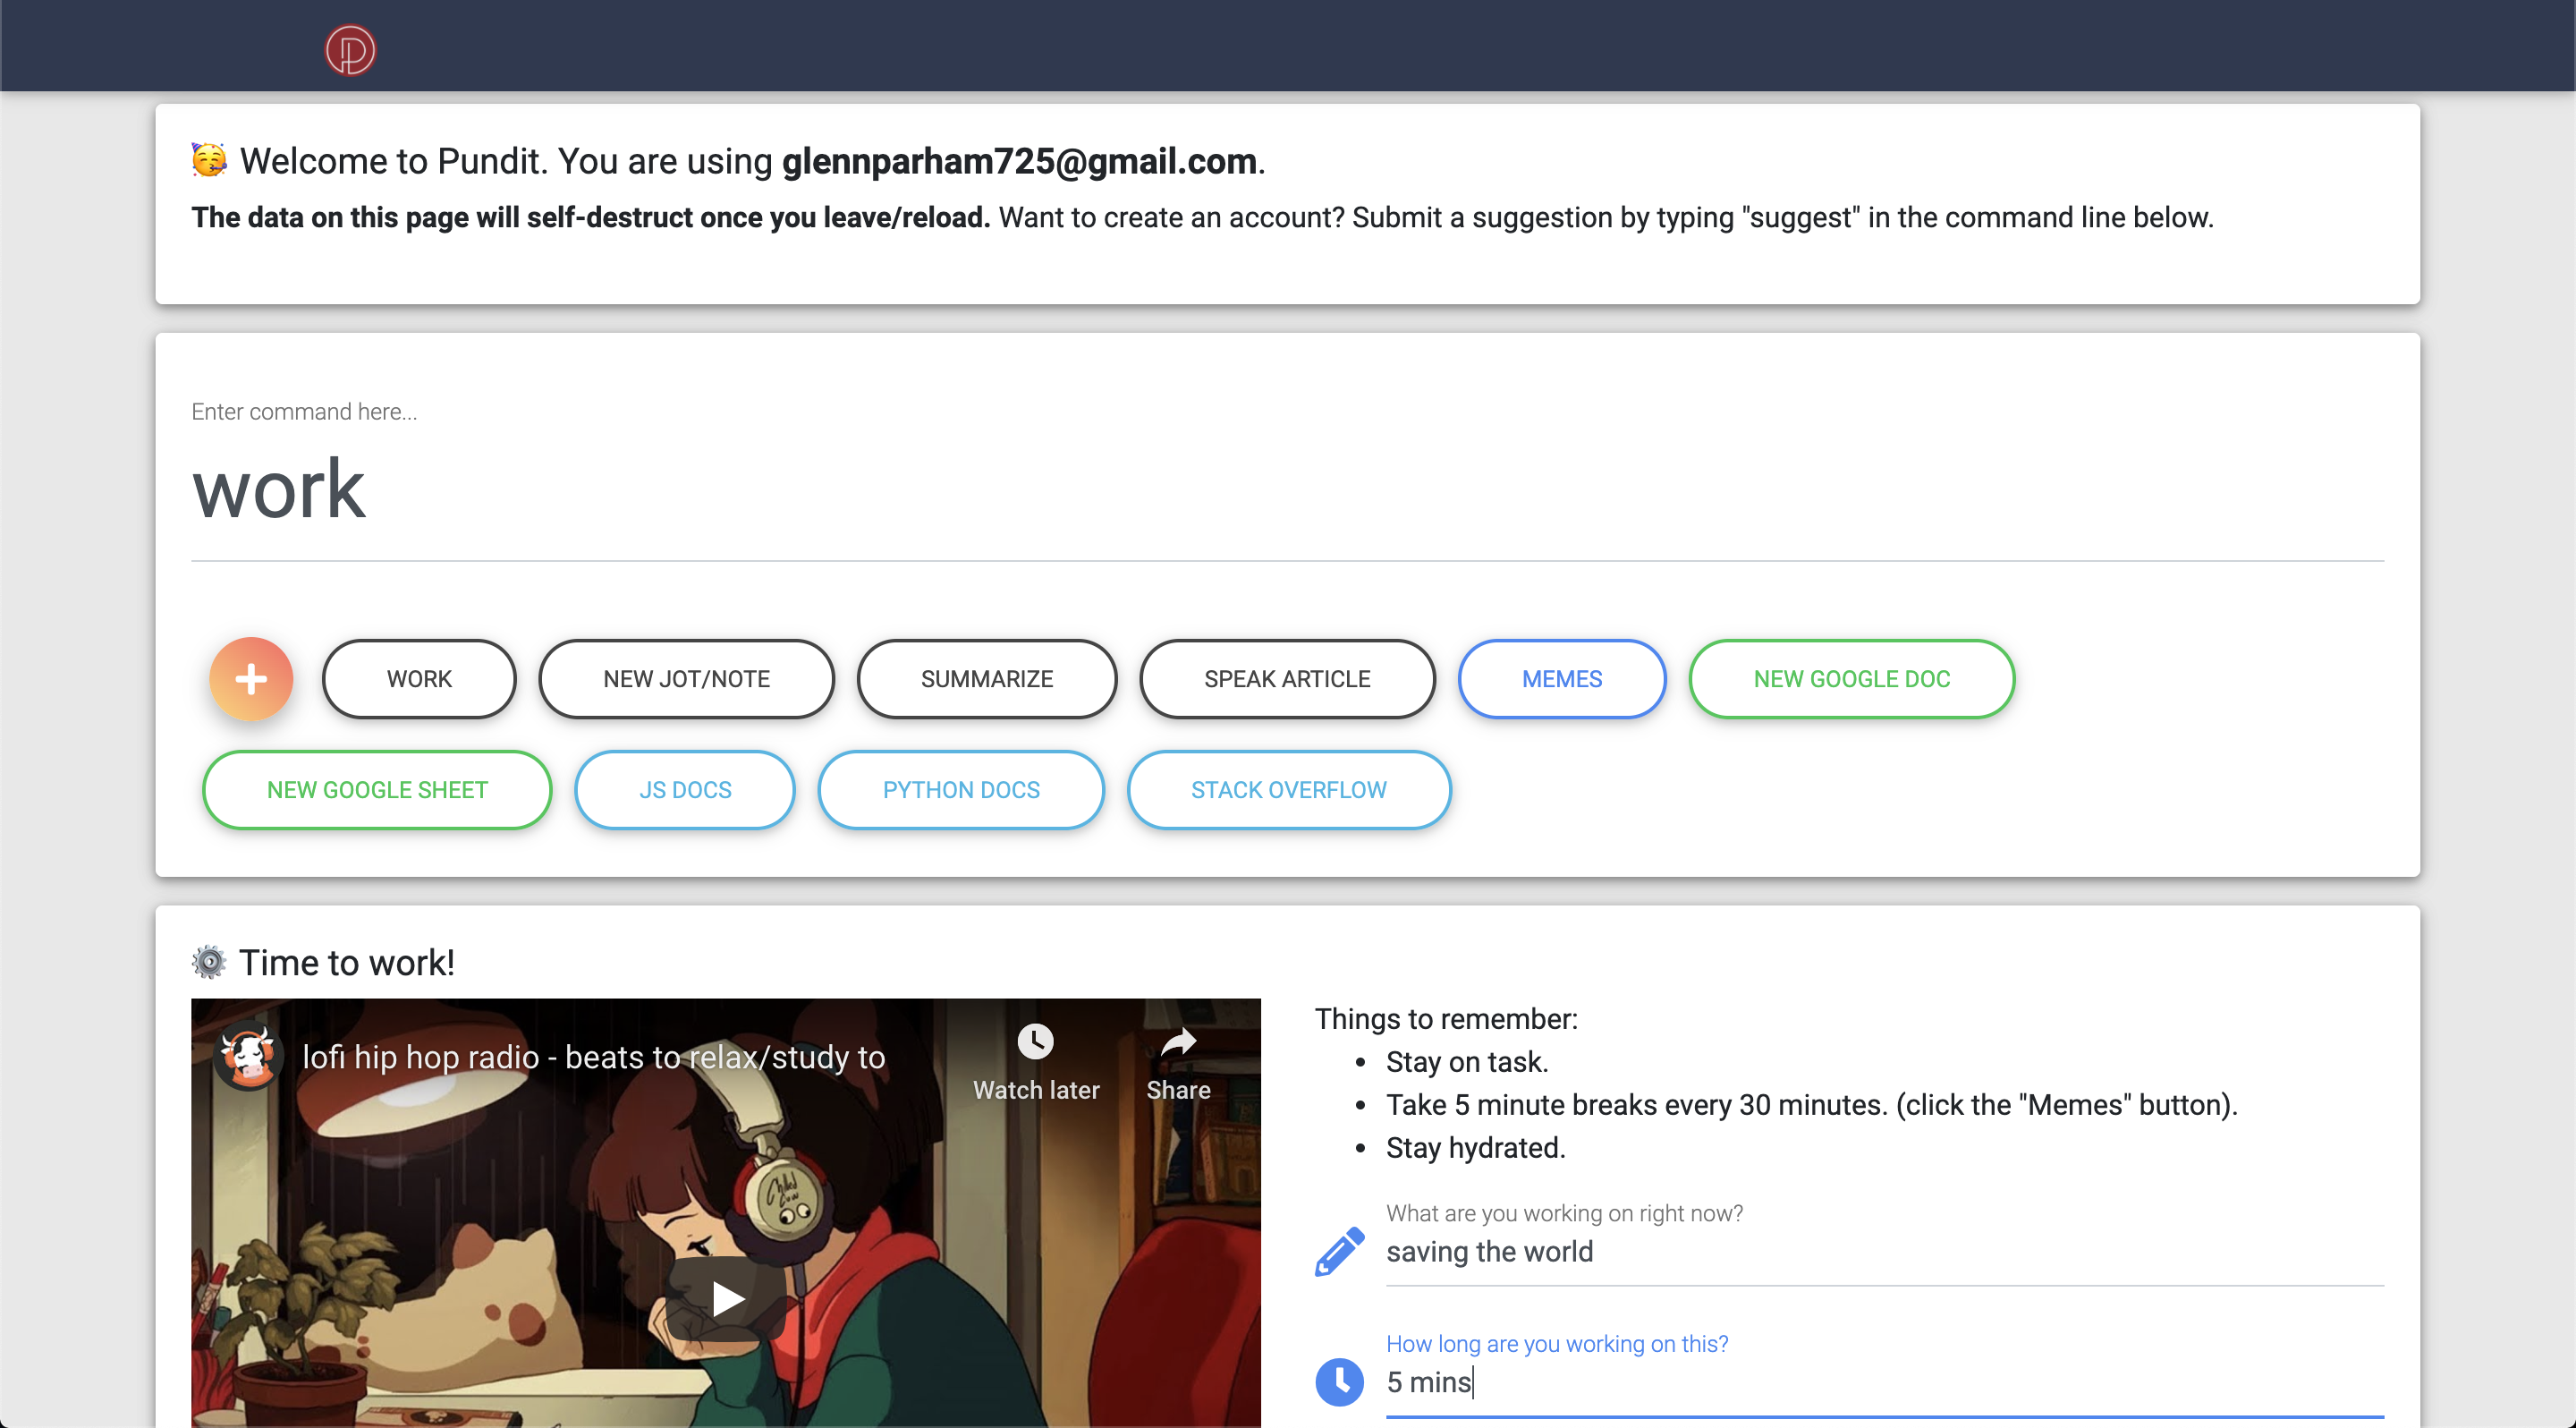
Task: Click the orange plus button
Action: coord(251,679)
